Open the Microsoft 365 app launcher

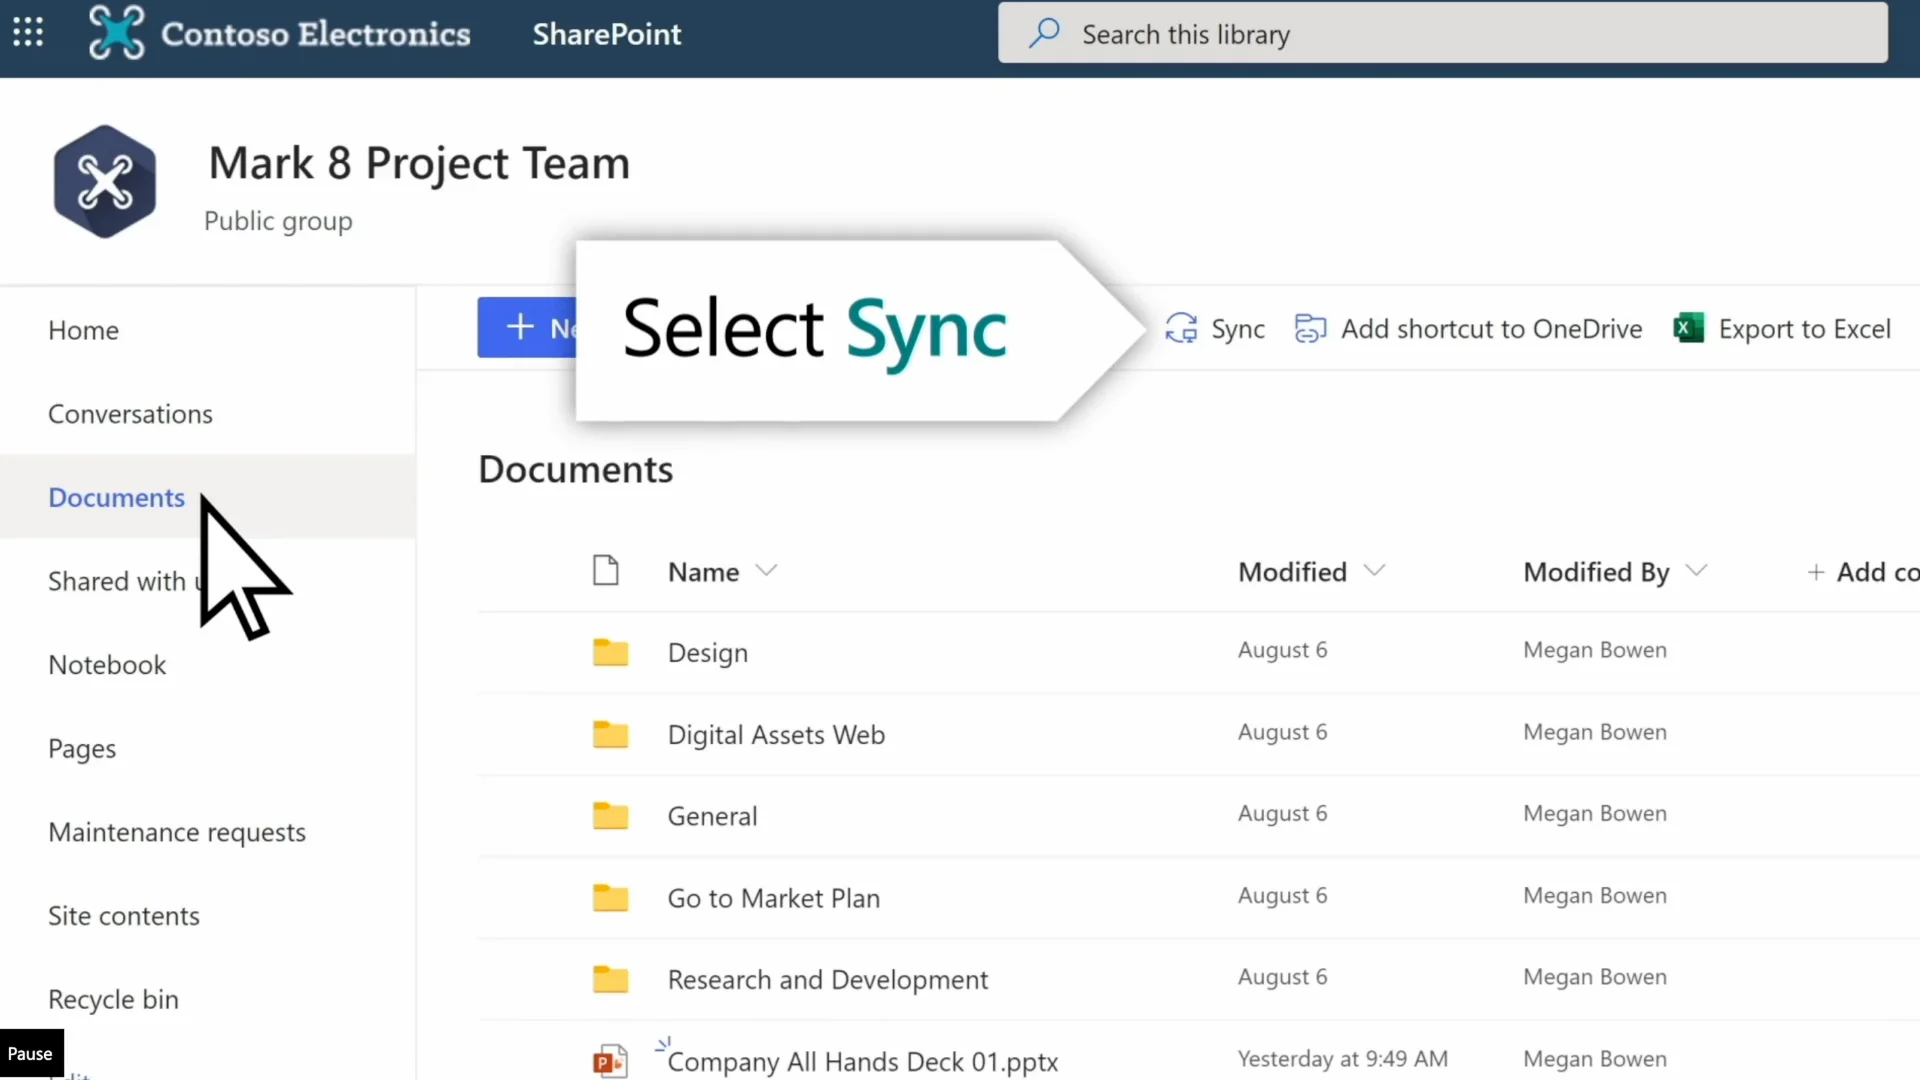(x=27, y=32)
